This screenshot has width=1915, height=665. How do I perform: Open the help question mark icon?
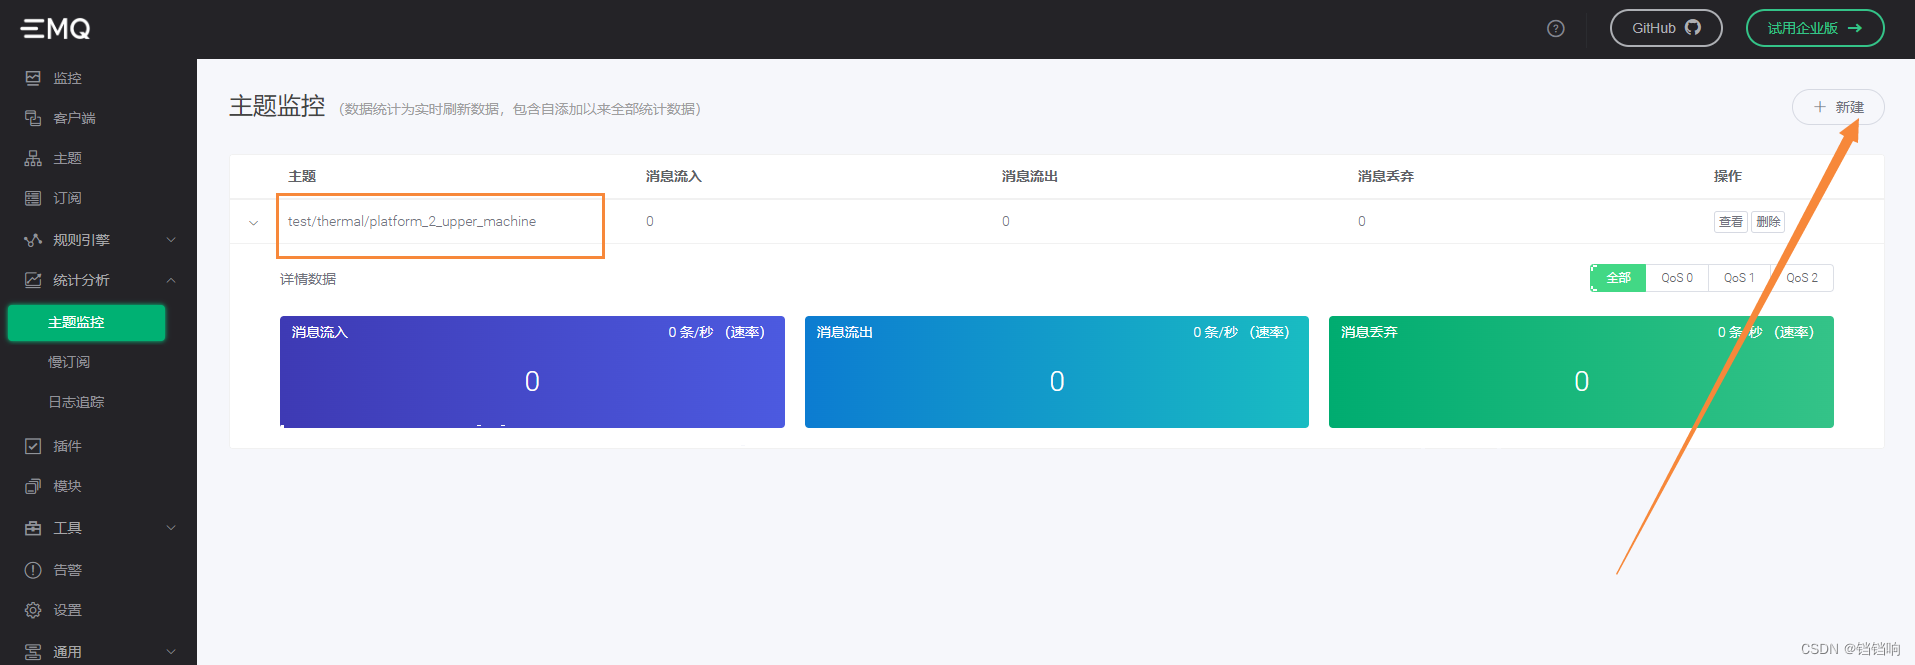click(1555, 28)
